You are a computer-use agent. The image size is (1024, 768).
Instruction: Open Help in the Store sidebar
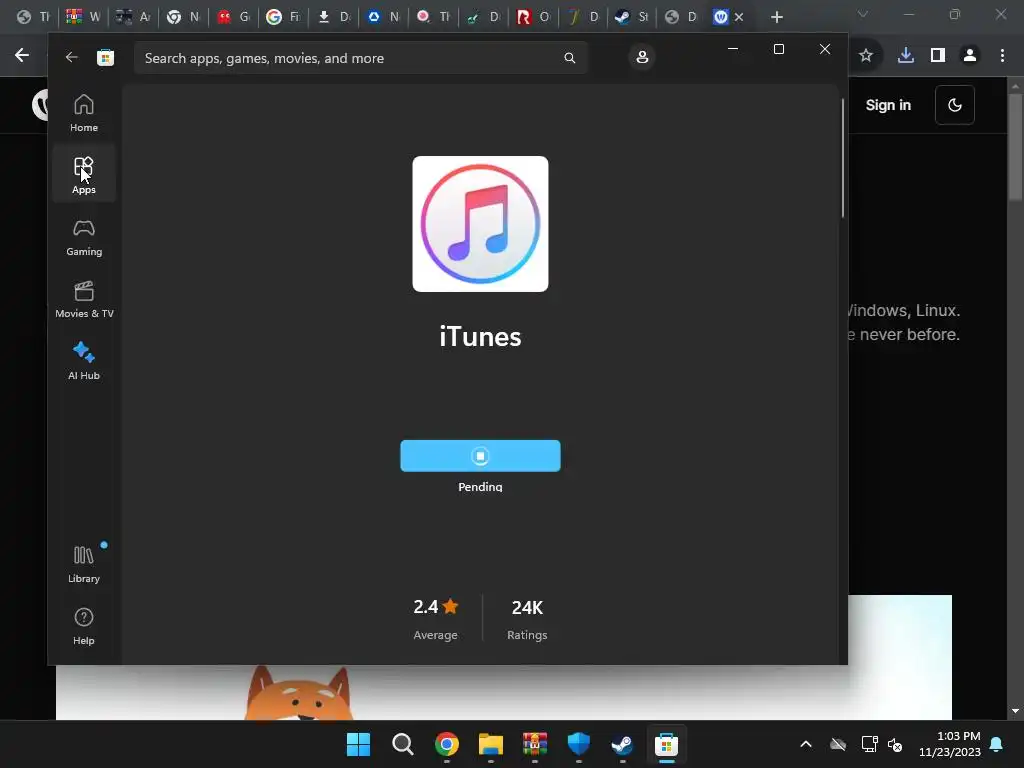[84, 626]
